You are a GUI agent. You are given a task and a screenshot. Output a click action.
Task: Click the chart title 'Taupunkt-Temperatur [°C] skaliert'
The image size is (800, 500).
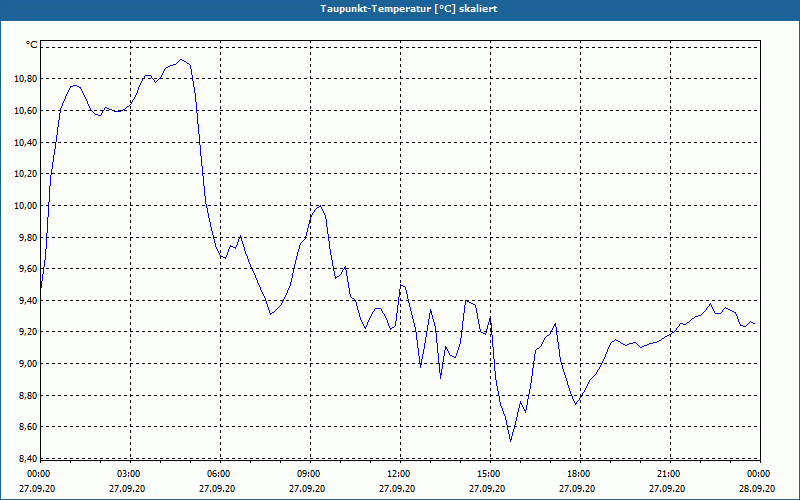point(409,9)
